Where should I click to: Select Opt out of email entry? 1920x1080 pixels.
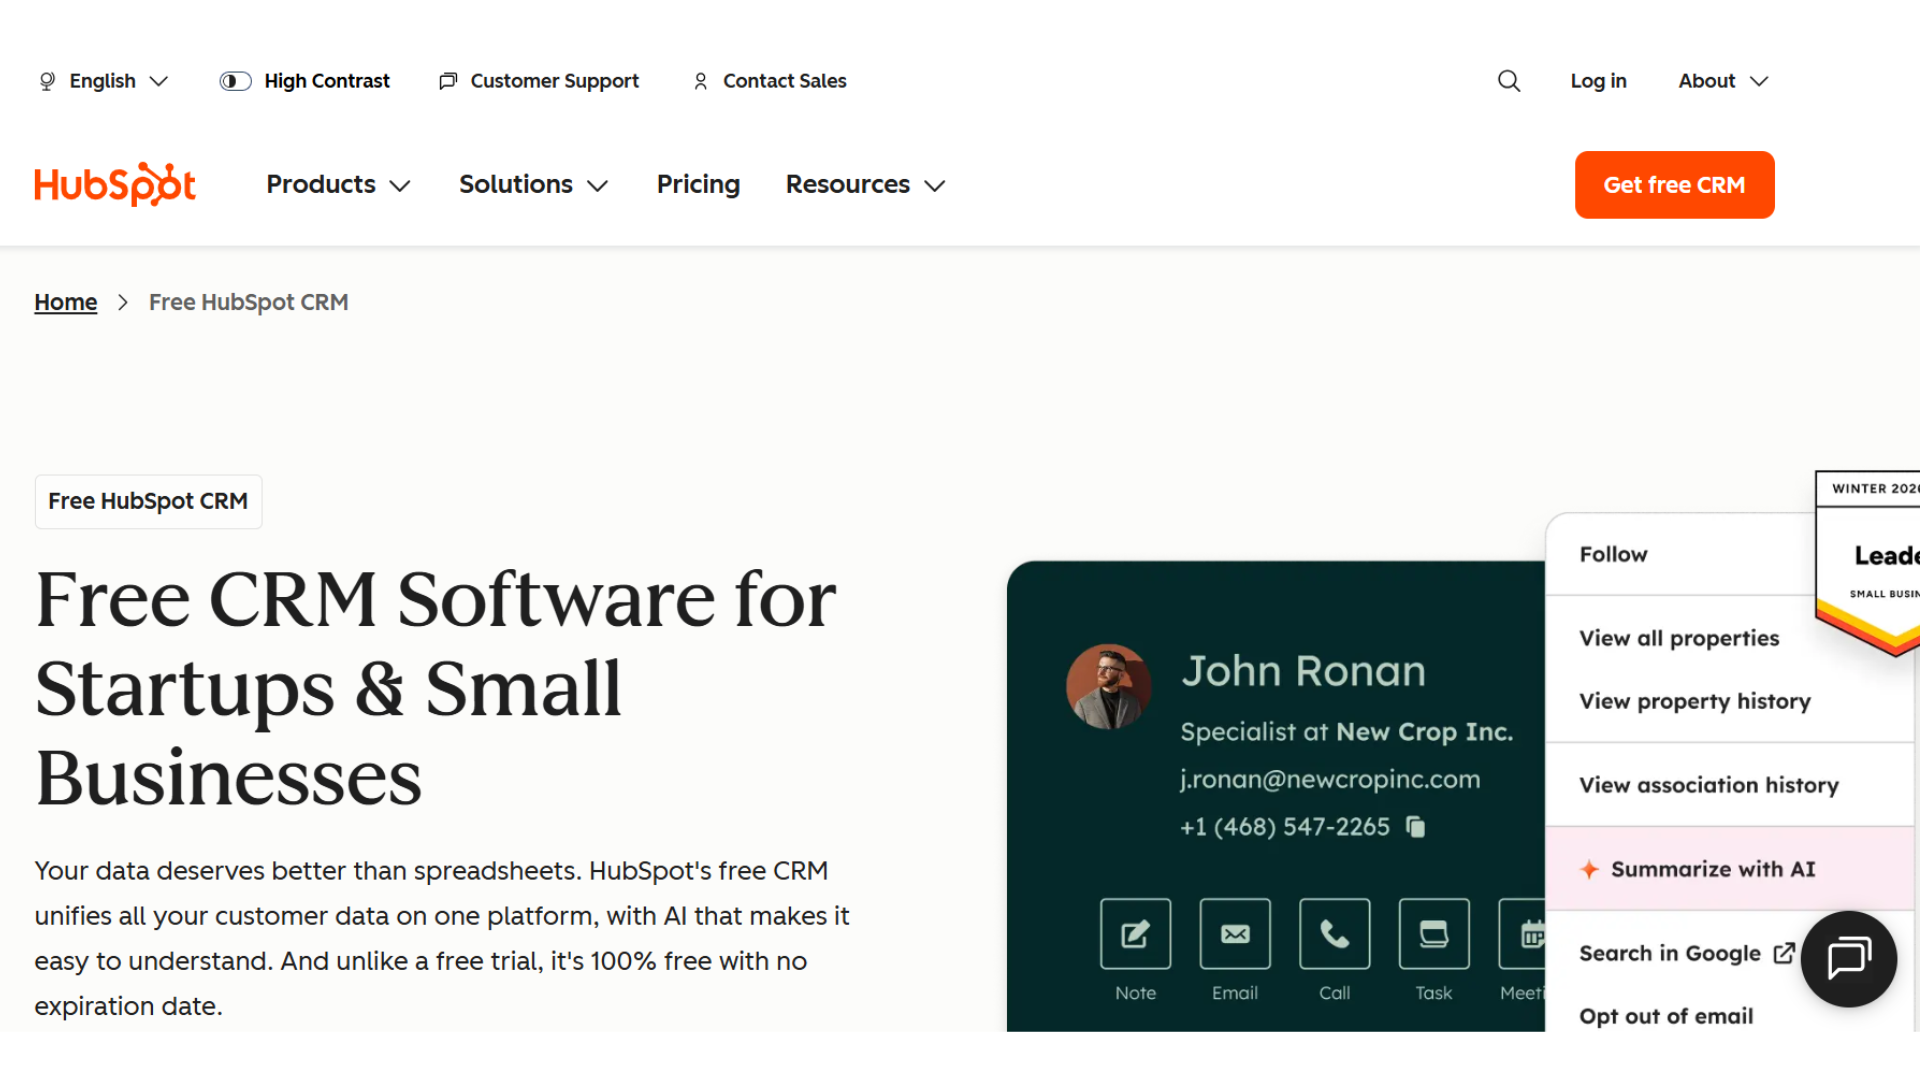point(1666,1016)
